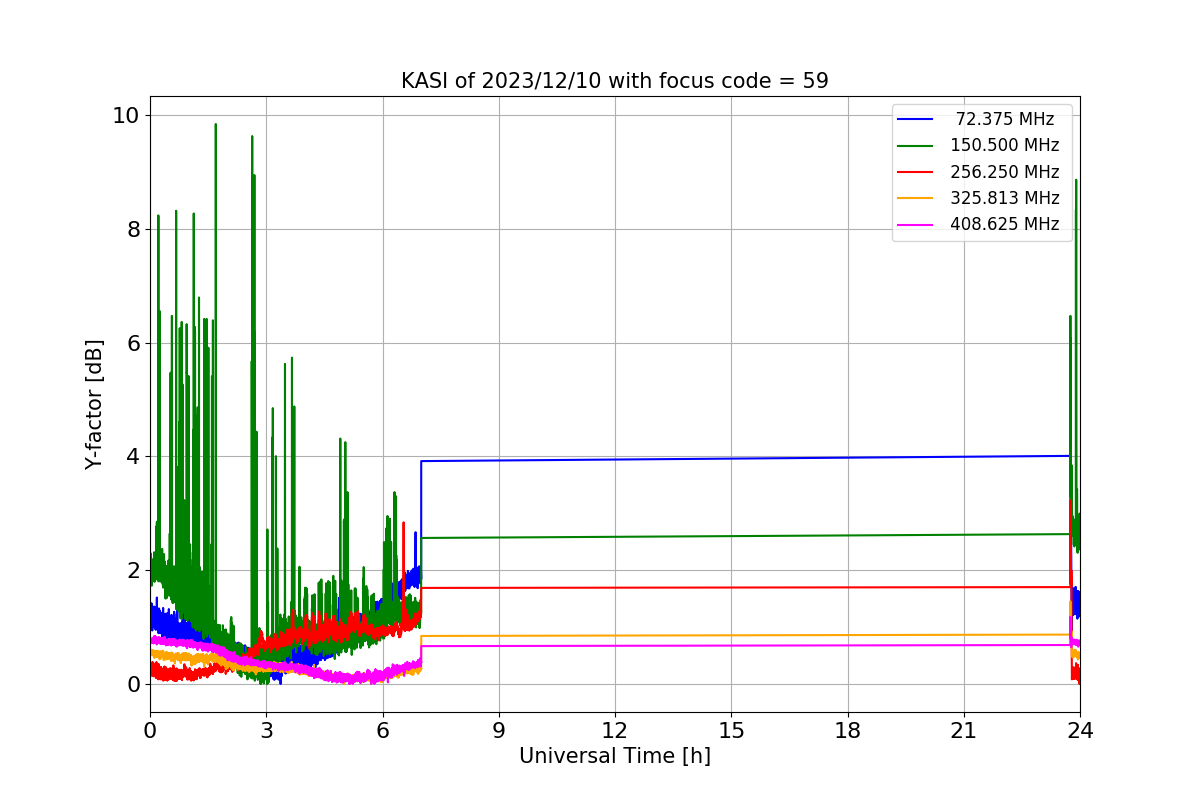The width and height of the screenshot is (1200, 800).
Task: Click the x-axis tick label 3
Action: [266, 731]
